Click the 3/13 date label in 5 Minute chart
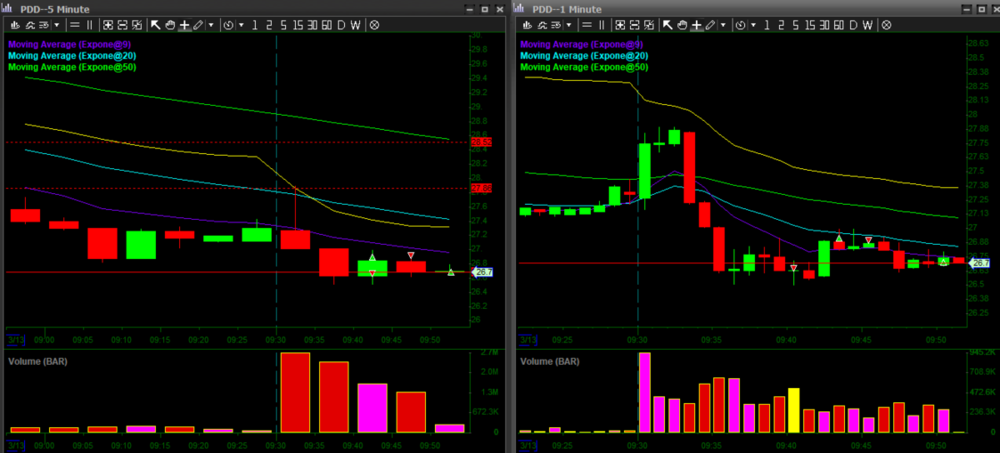 click(x=14, y=338)
